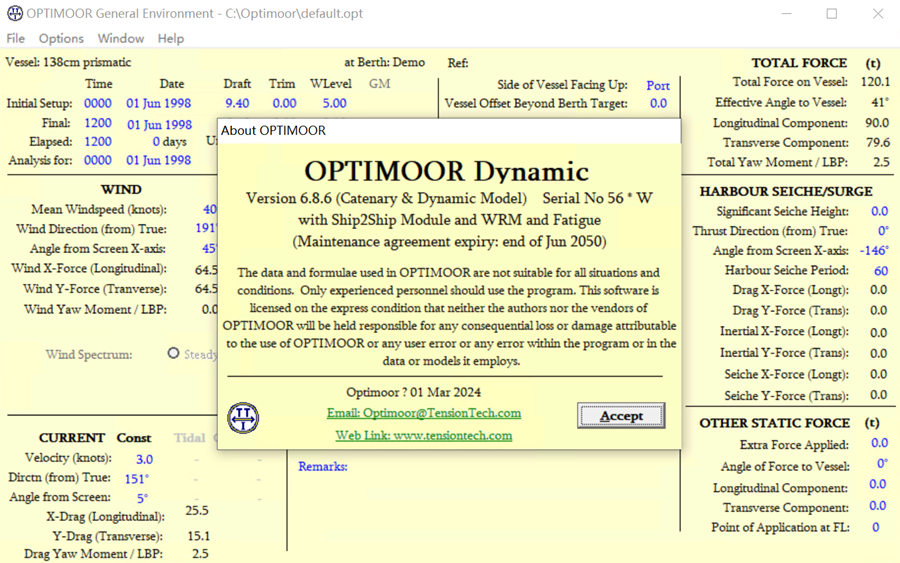Click the Analysis for time 0000
This screenshot has width=900, height=563.
click(x=98, y=160)
